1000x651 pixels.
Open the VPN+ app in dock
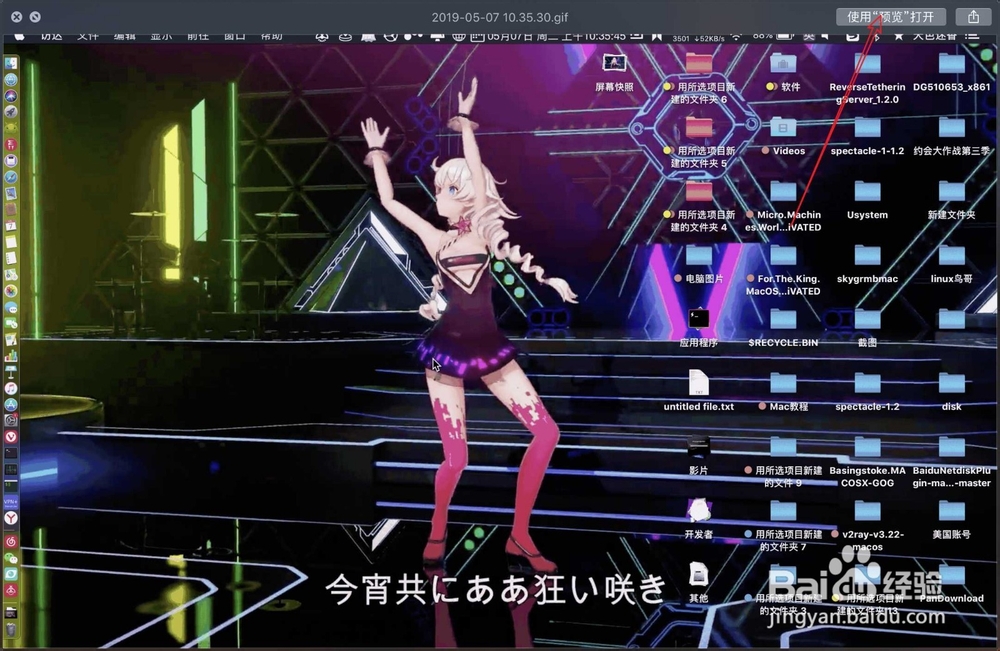pyautogui.click(x=11, y=502)
